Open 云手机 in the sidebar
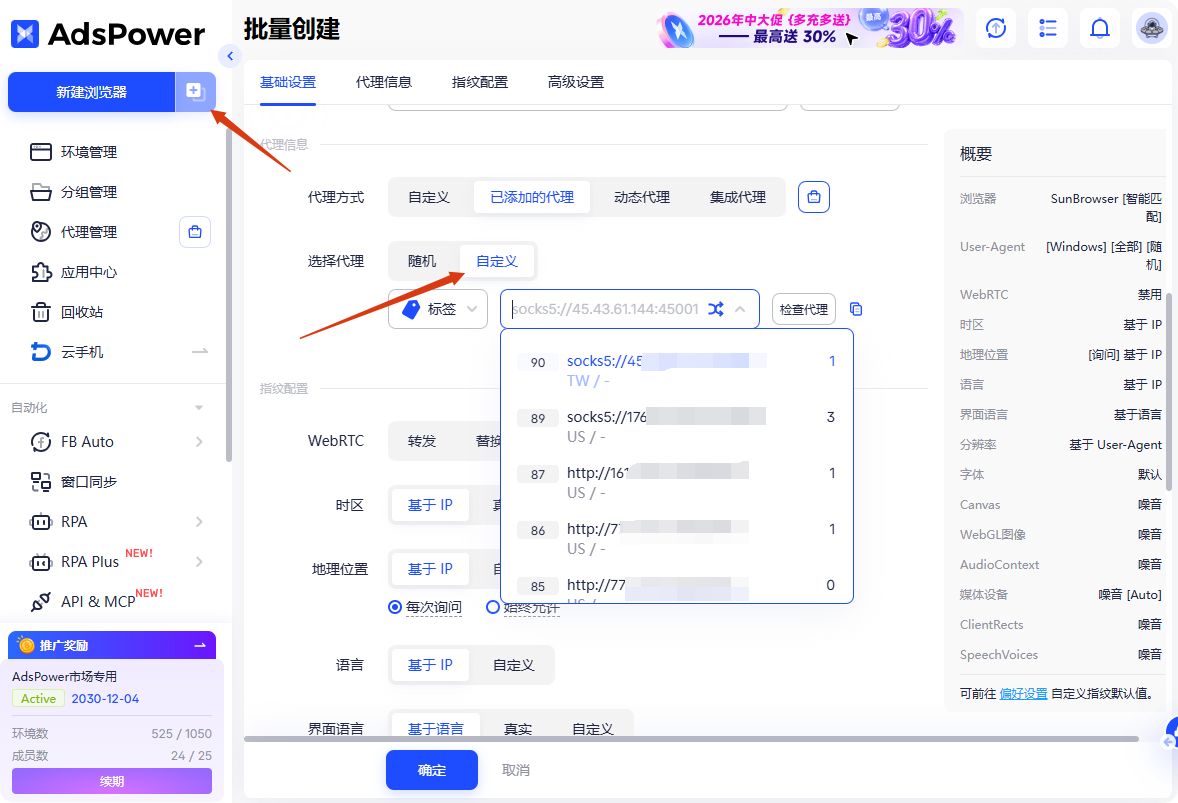 pyautogui.click(x=82, y=352)
